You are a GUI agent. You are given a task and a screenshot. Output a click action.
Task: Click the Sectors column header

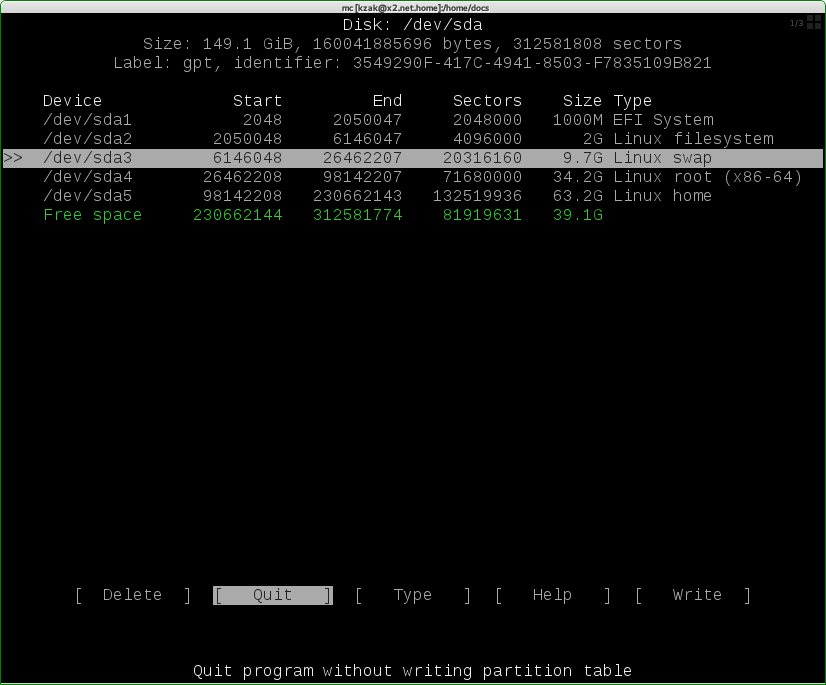click(x=487, y=101)
